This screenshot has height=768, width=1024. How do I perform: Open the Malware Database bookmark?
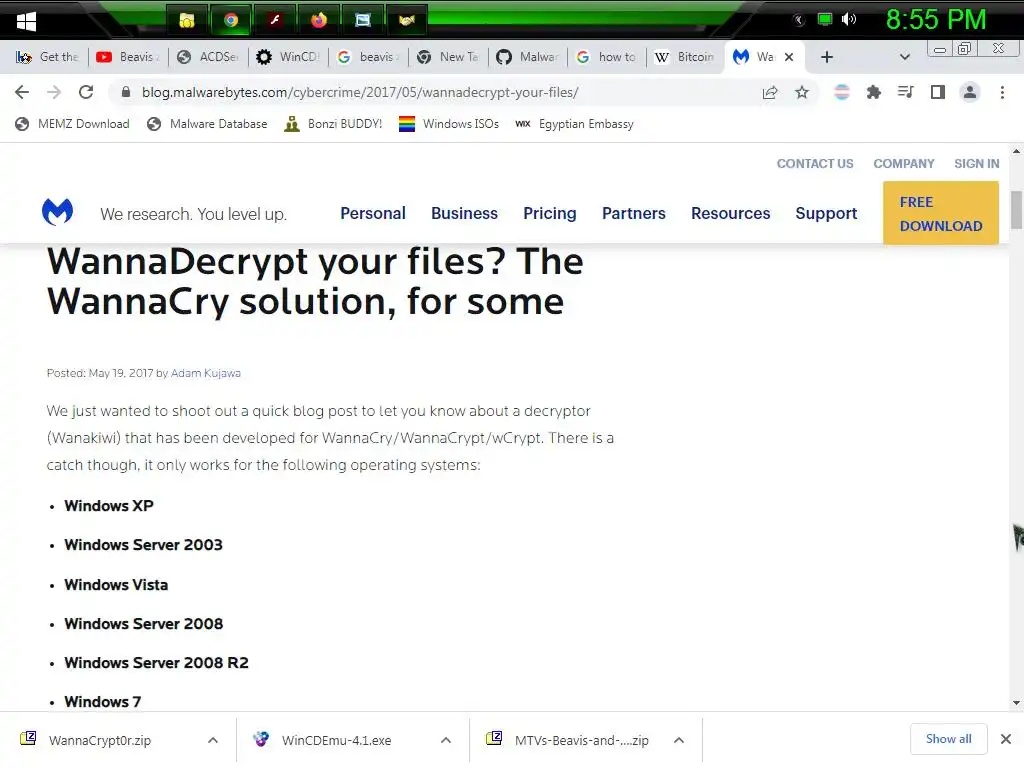(x=207, y=124)
